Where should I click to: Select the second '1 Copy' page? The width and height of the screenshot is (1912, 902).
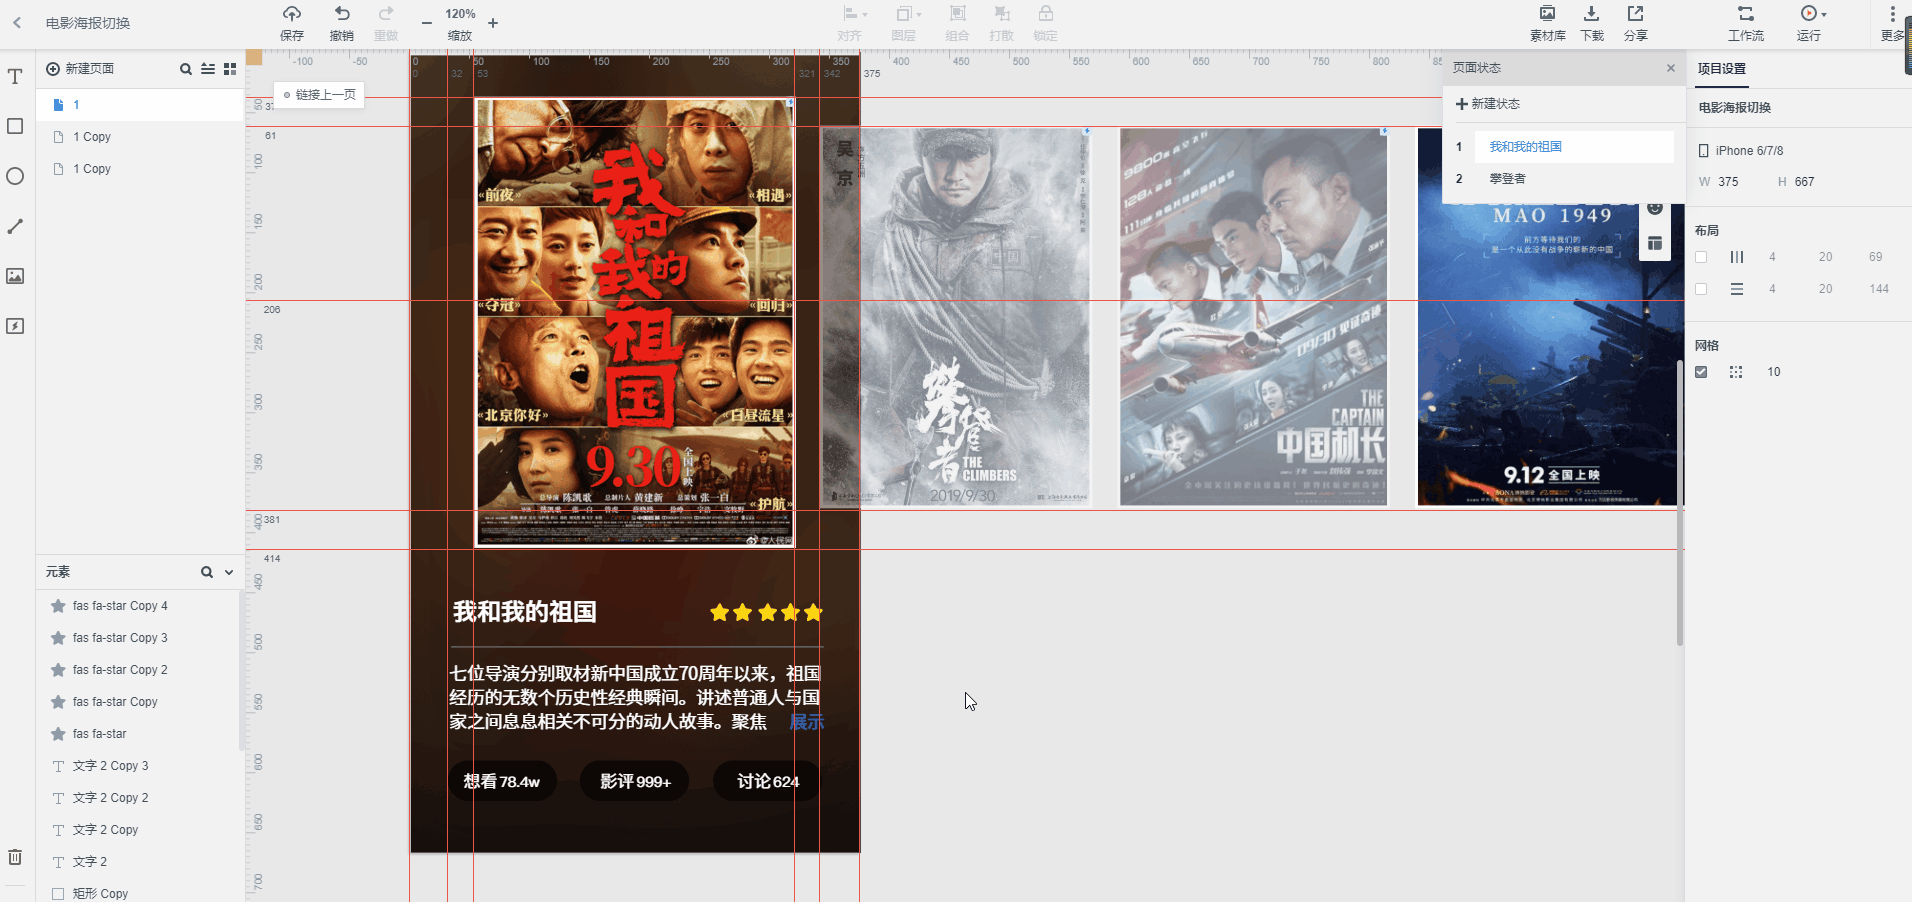(x=140, y=169)
